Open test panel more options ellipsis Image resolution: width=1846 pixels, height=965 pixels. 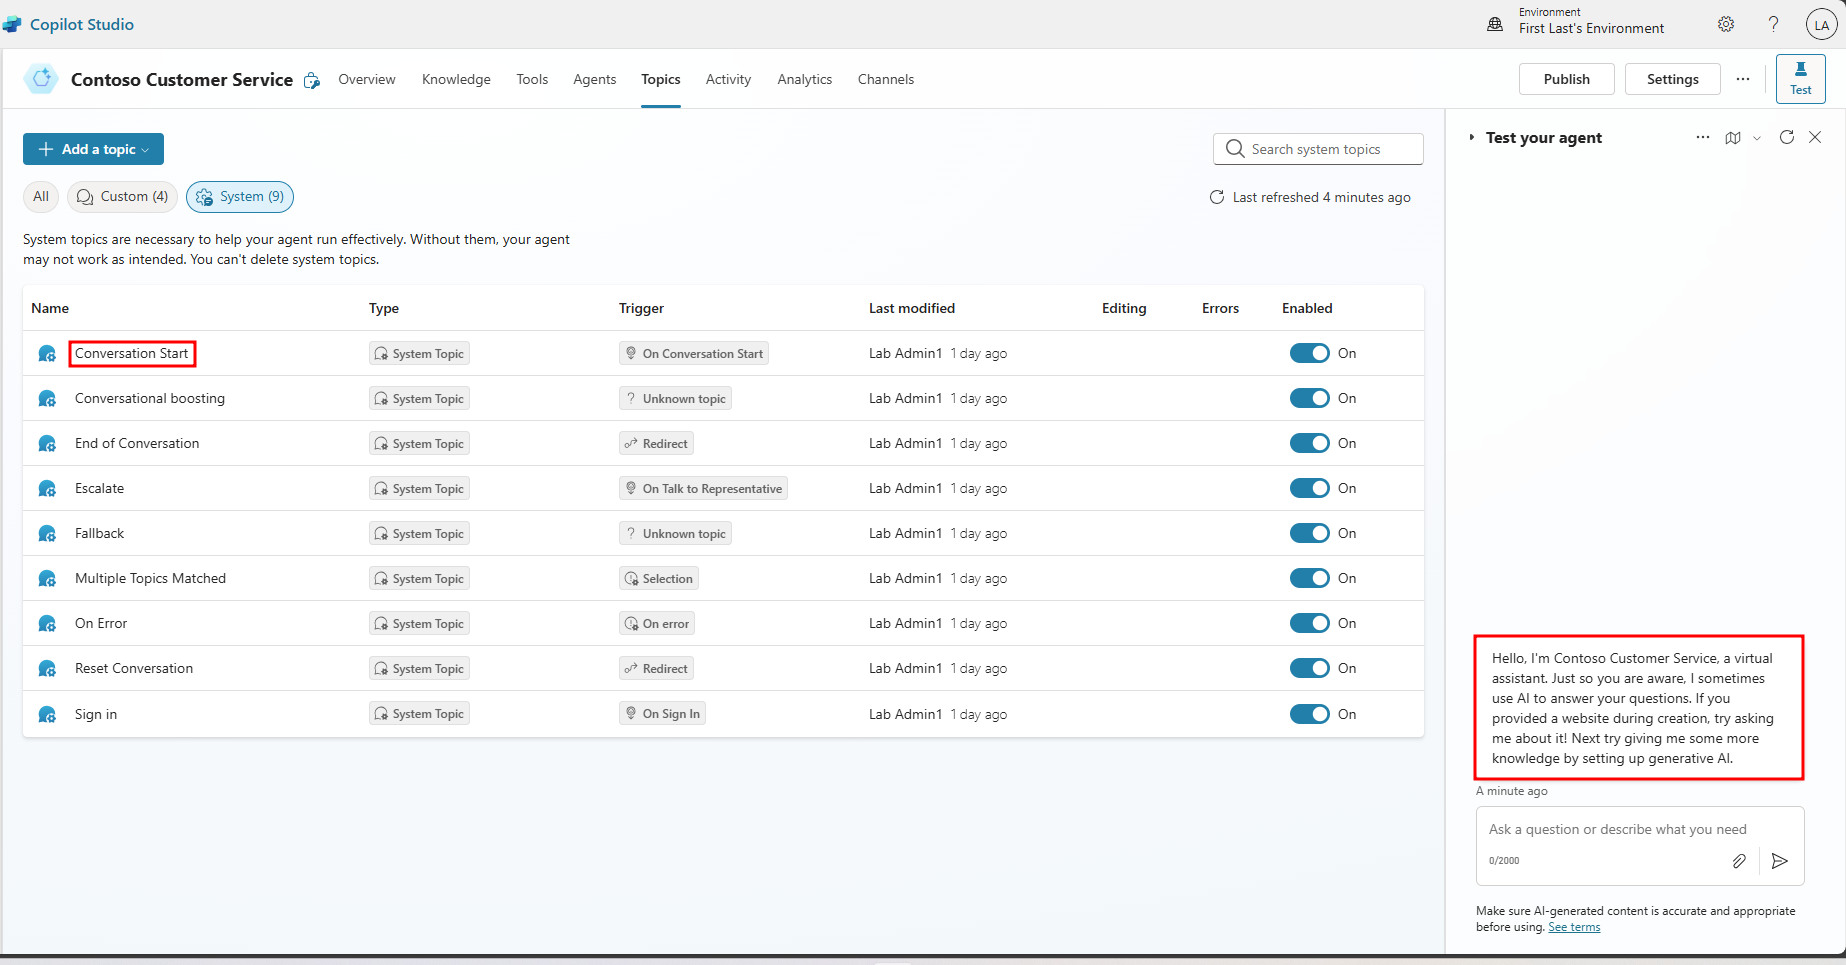[1703, 137]
